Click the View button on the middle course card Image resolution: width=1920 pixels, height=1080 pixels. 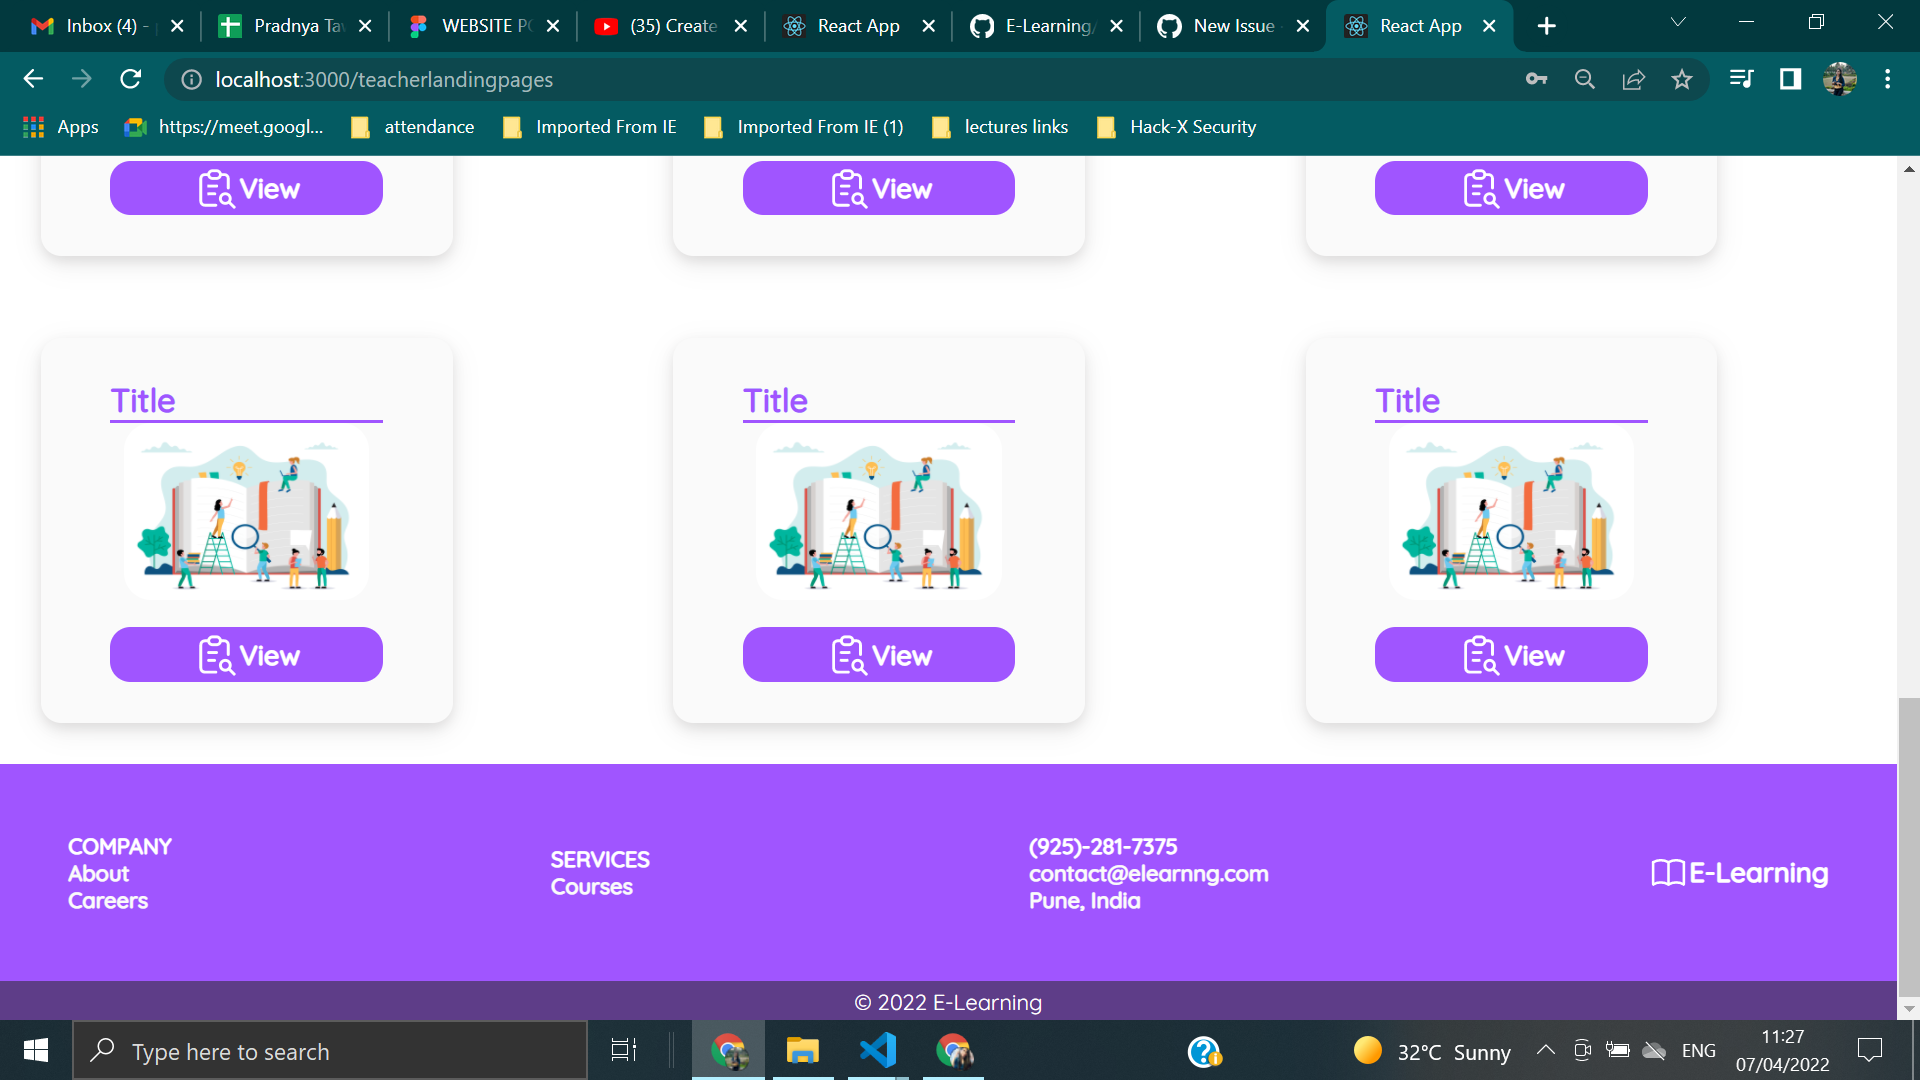point(878,655)
